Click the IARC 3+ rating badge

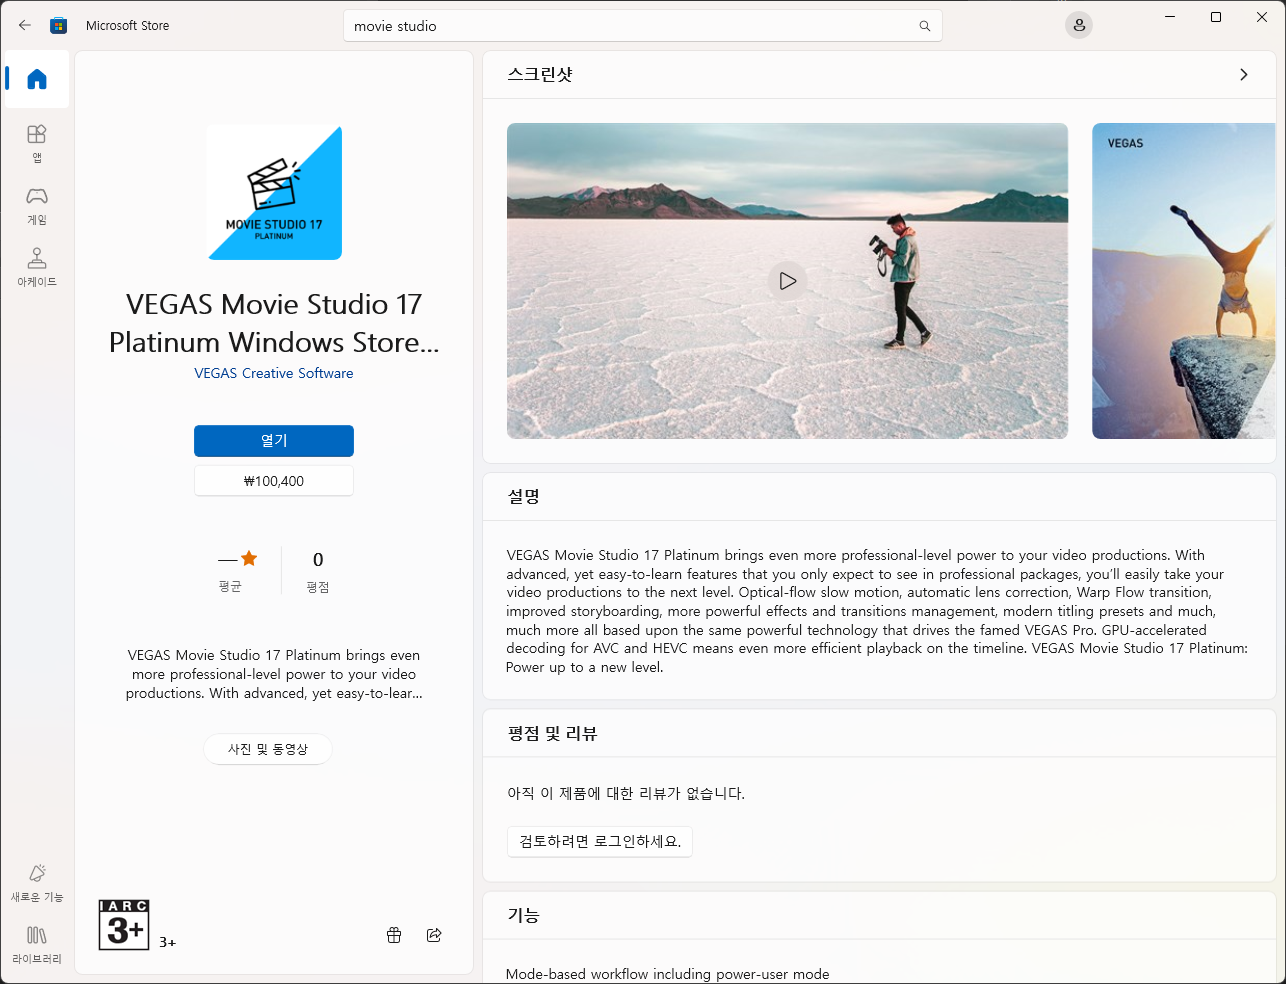(x=124, y=924)
